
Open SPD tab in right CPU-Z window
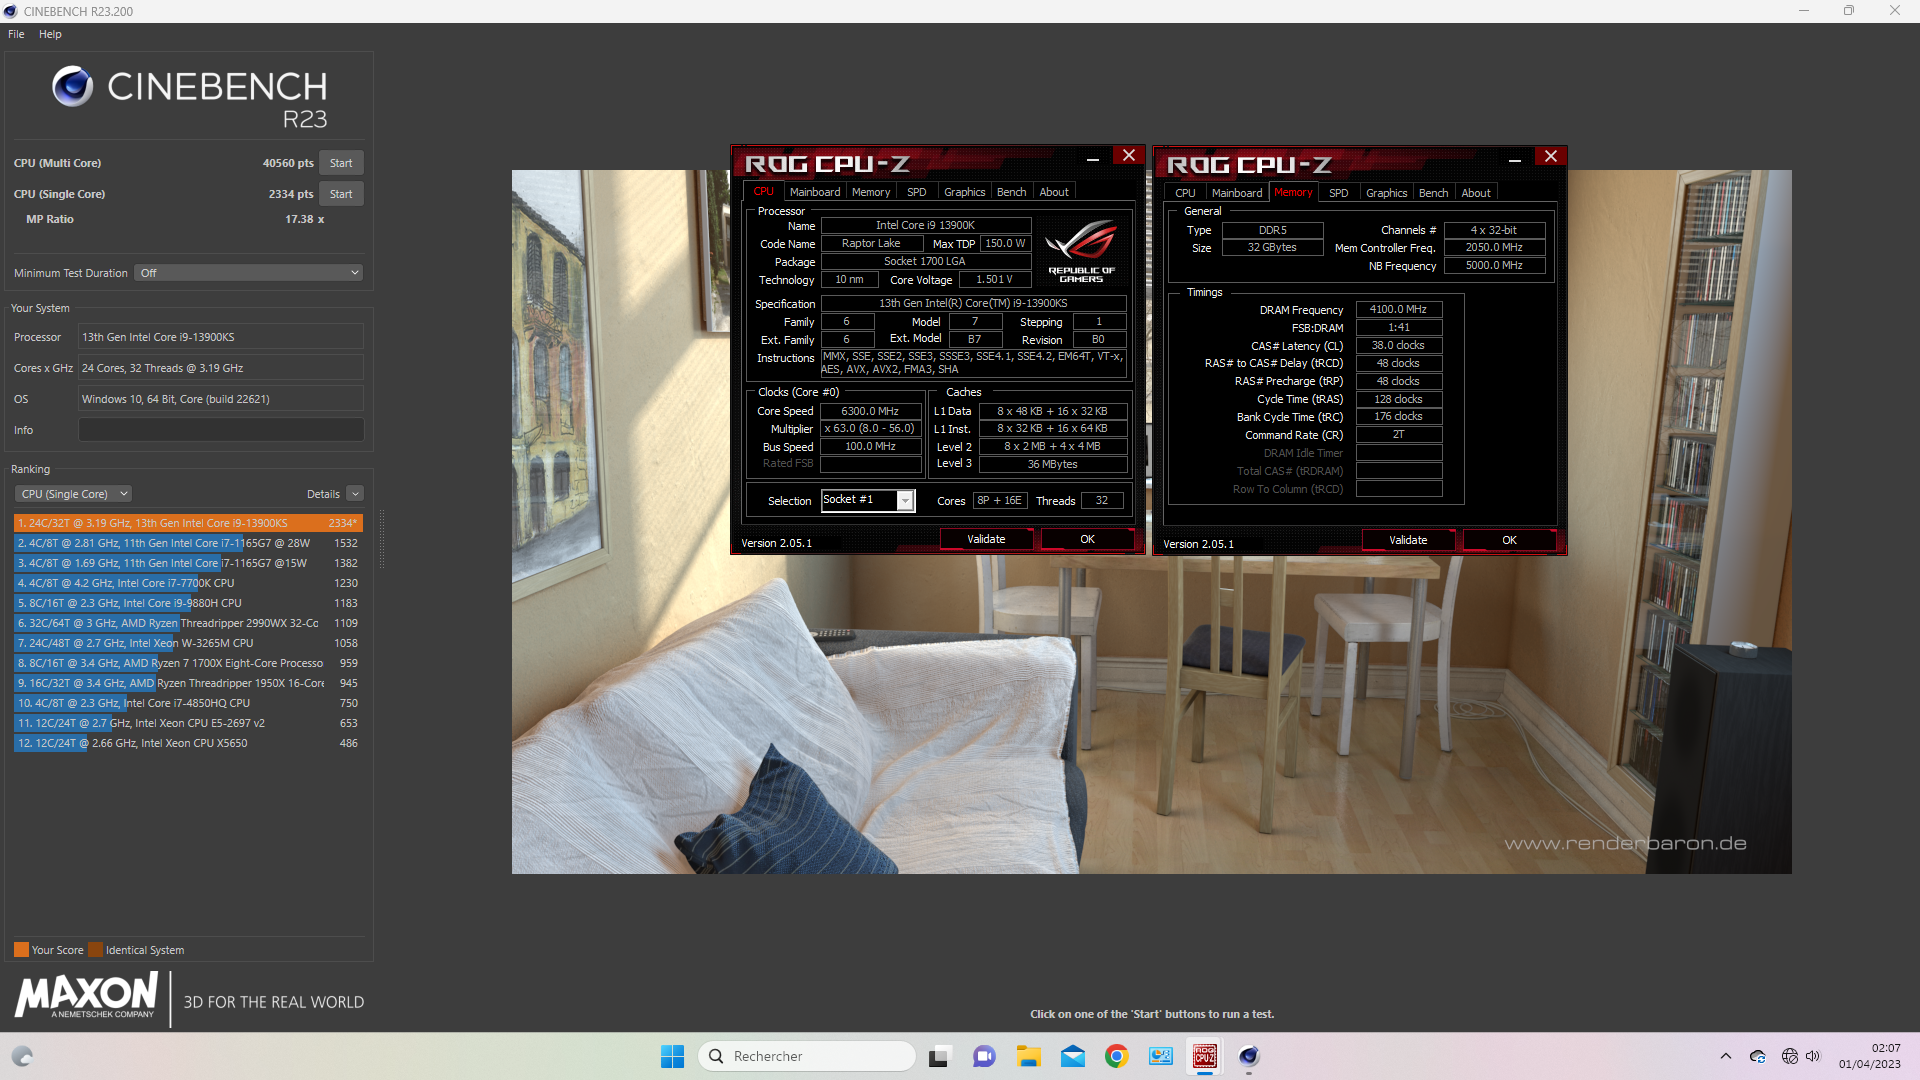point(1338,193)
